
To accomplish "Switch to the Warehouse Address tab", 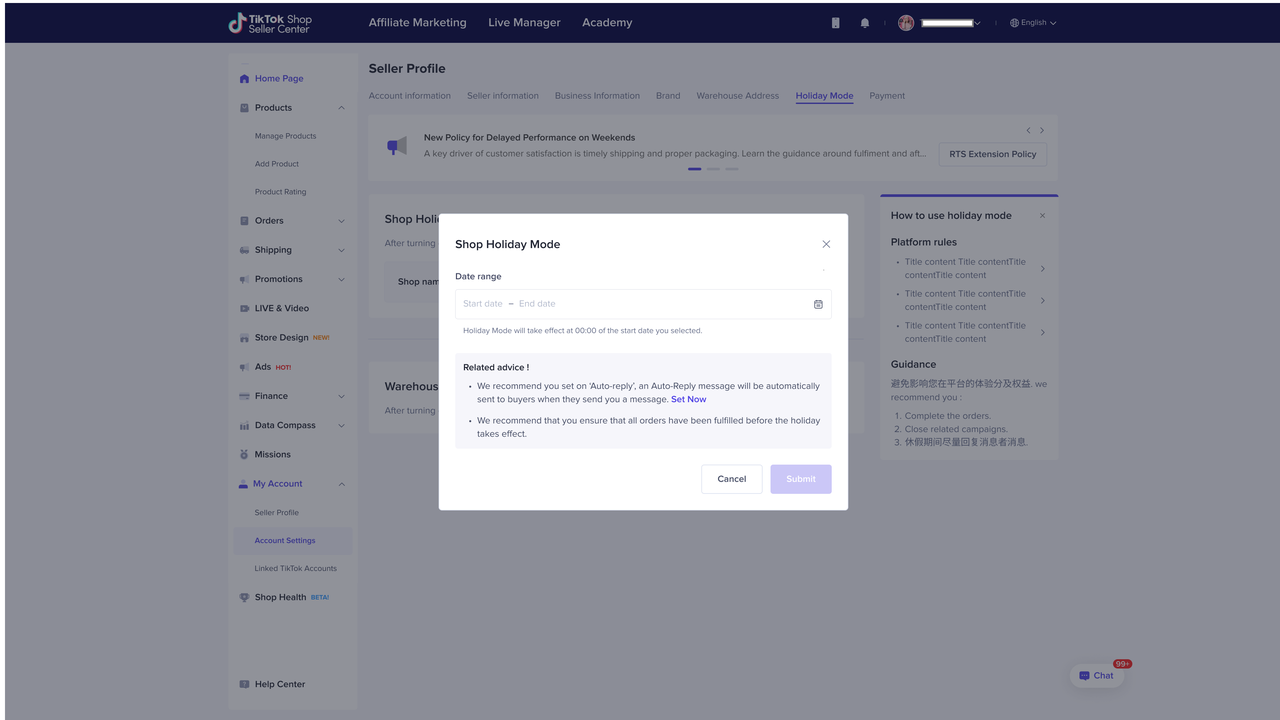I will tap(737, 95).
